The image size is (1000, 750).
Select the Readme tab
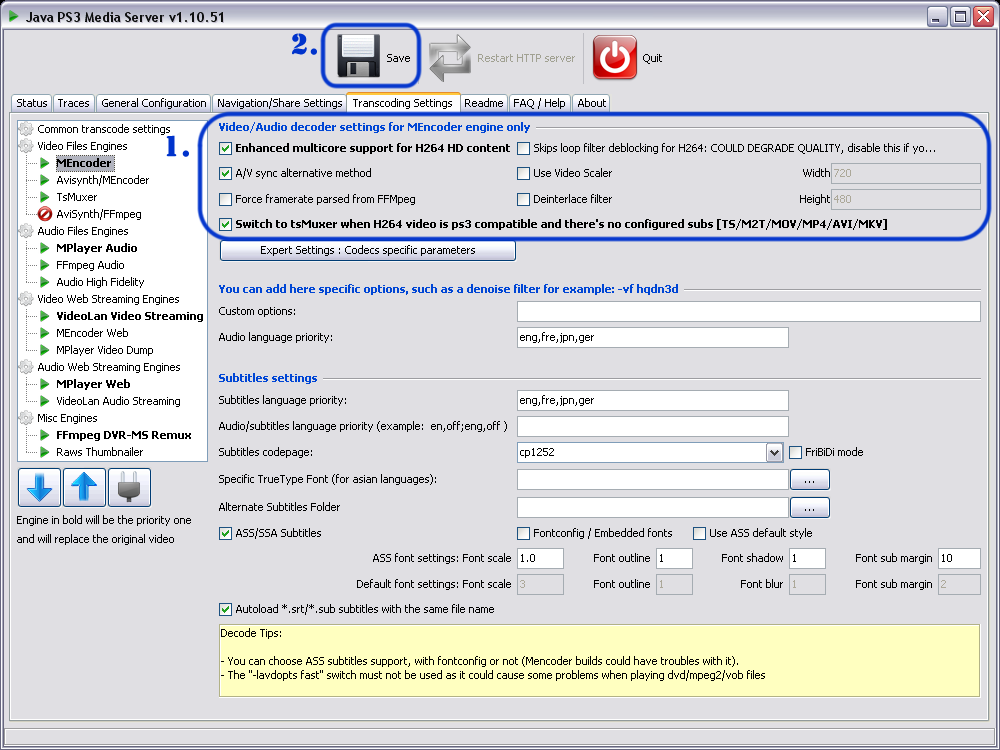(x=483, y=103)
